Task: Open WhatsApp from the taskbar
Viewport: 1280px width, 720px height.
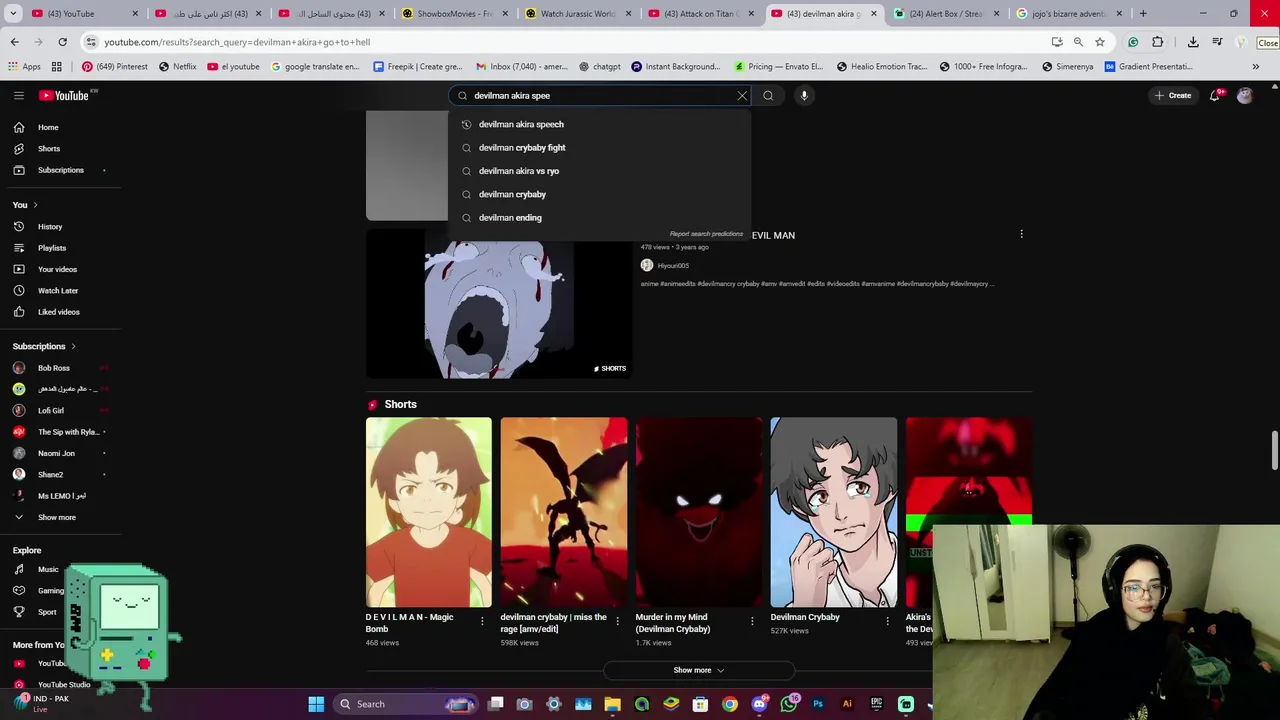Action: click(x=789, y=704)
